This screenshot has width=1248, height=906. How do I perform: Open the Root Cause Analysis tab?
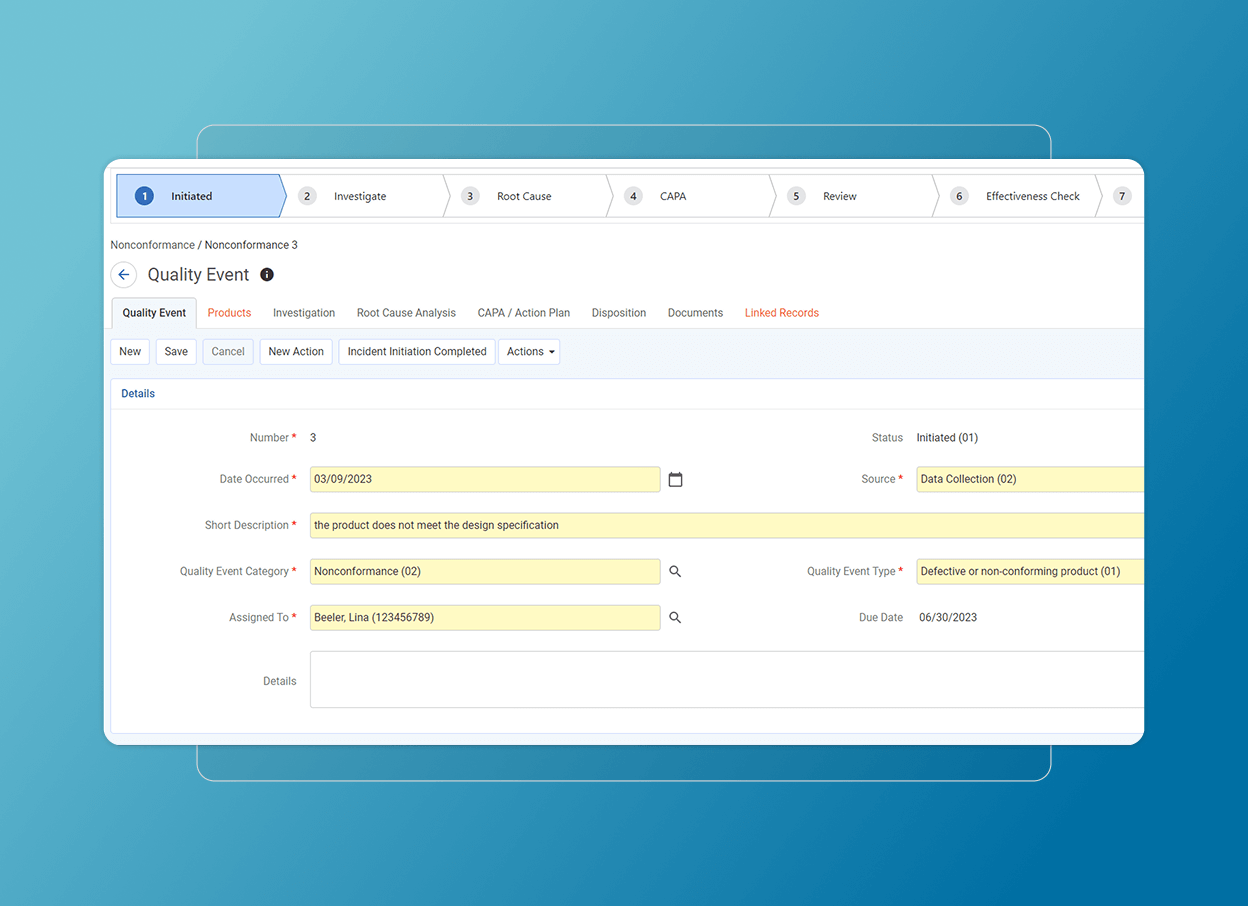(x=405, y=312)
